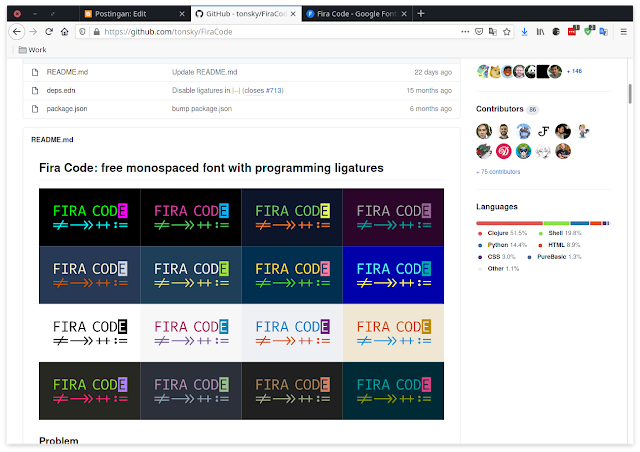Open commit bump package.json
Image resolution: width=640 pixels, height=452 pixels.
tap(202, 109)
